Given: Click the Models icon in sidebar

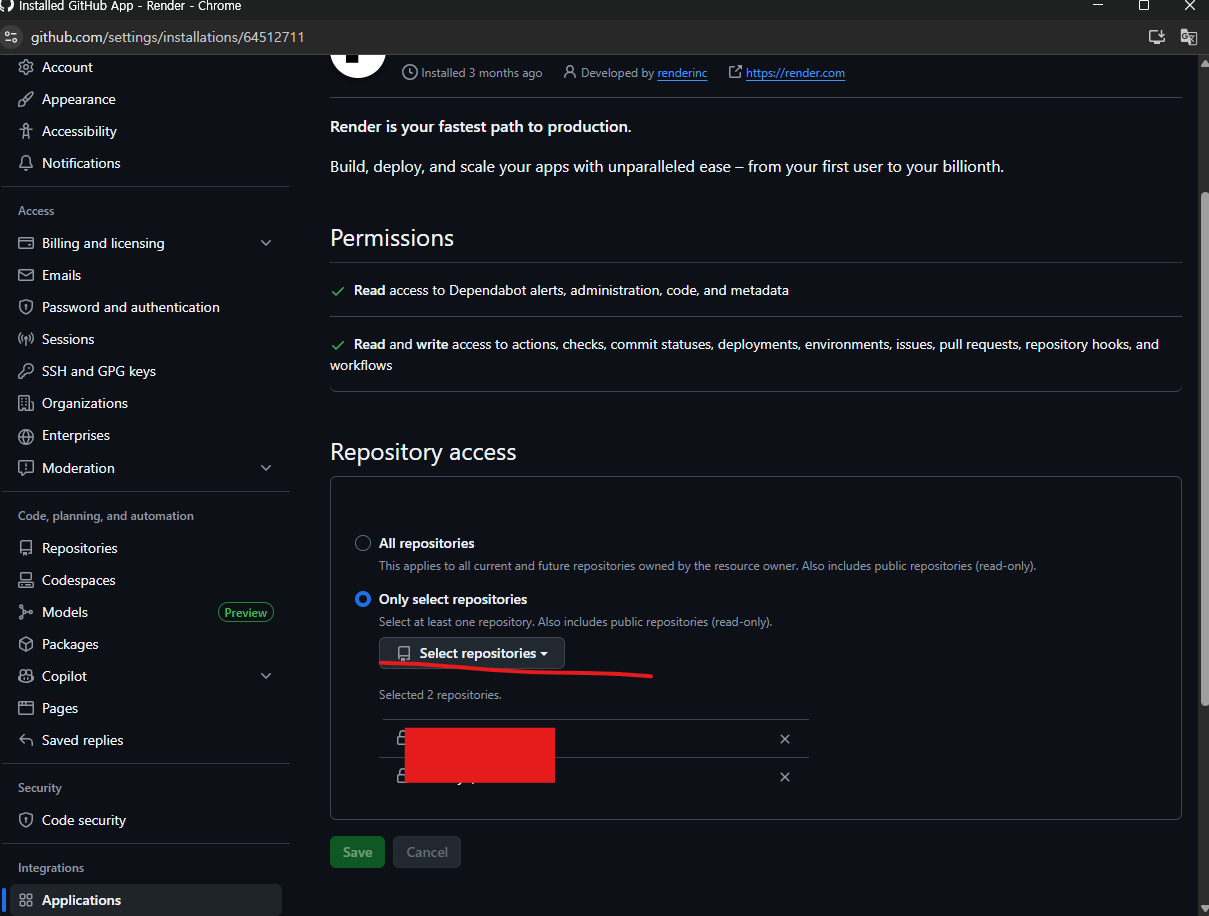Looking at the screenshot, I should pos(26,612).
